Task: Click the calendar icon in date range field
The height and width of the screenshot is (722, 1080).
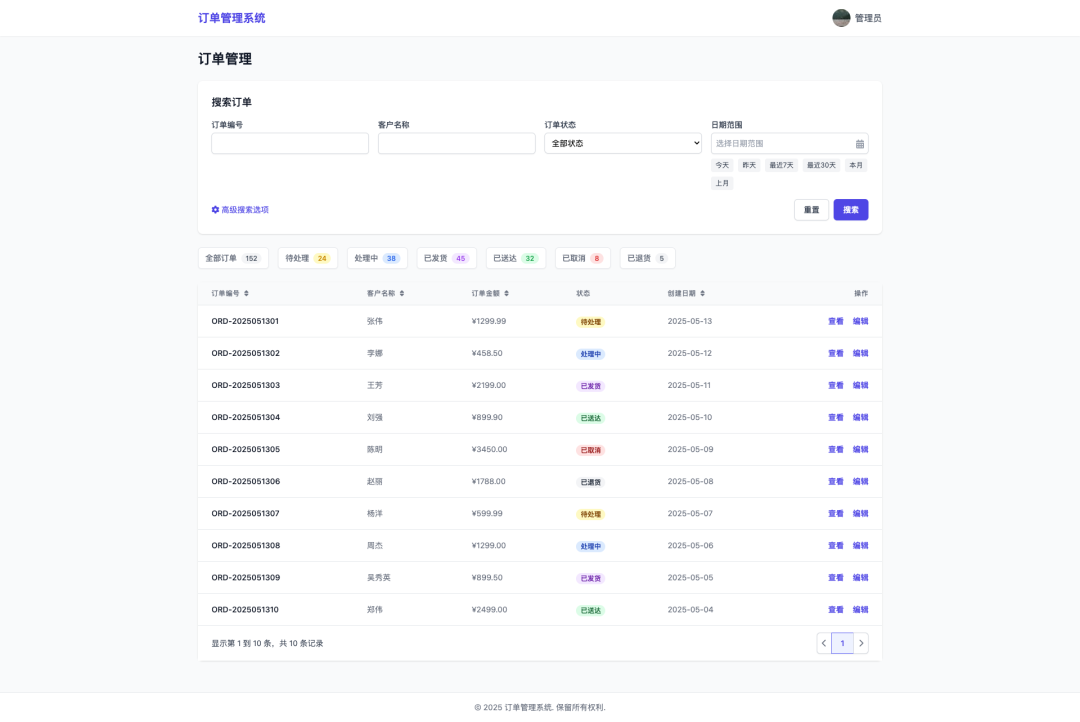Action: pyautogui.click(x=860, y=144)
